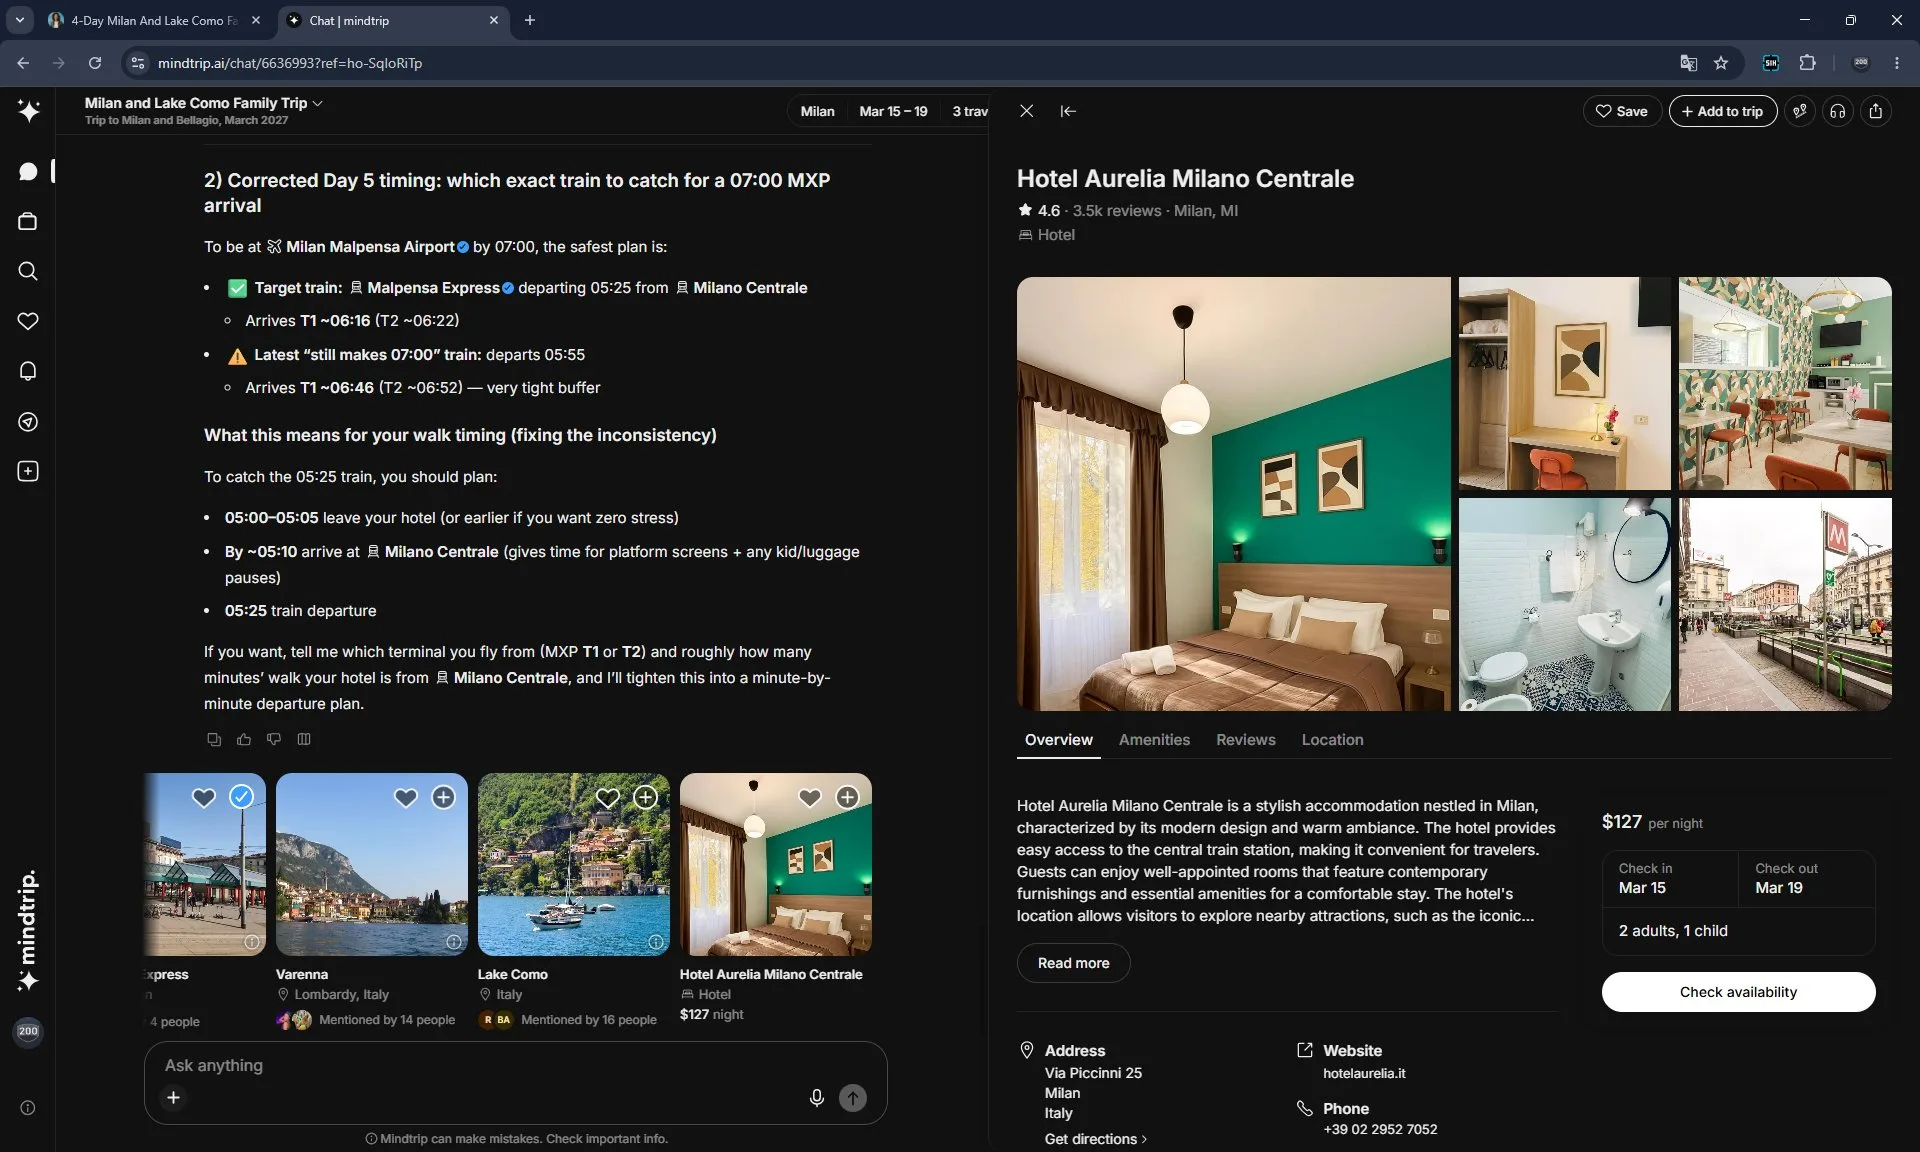Favorite the Lake Como card
The width and height of the screenshot is (1920, 1152).
(608, 797)
